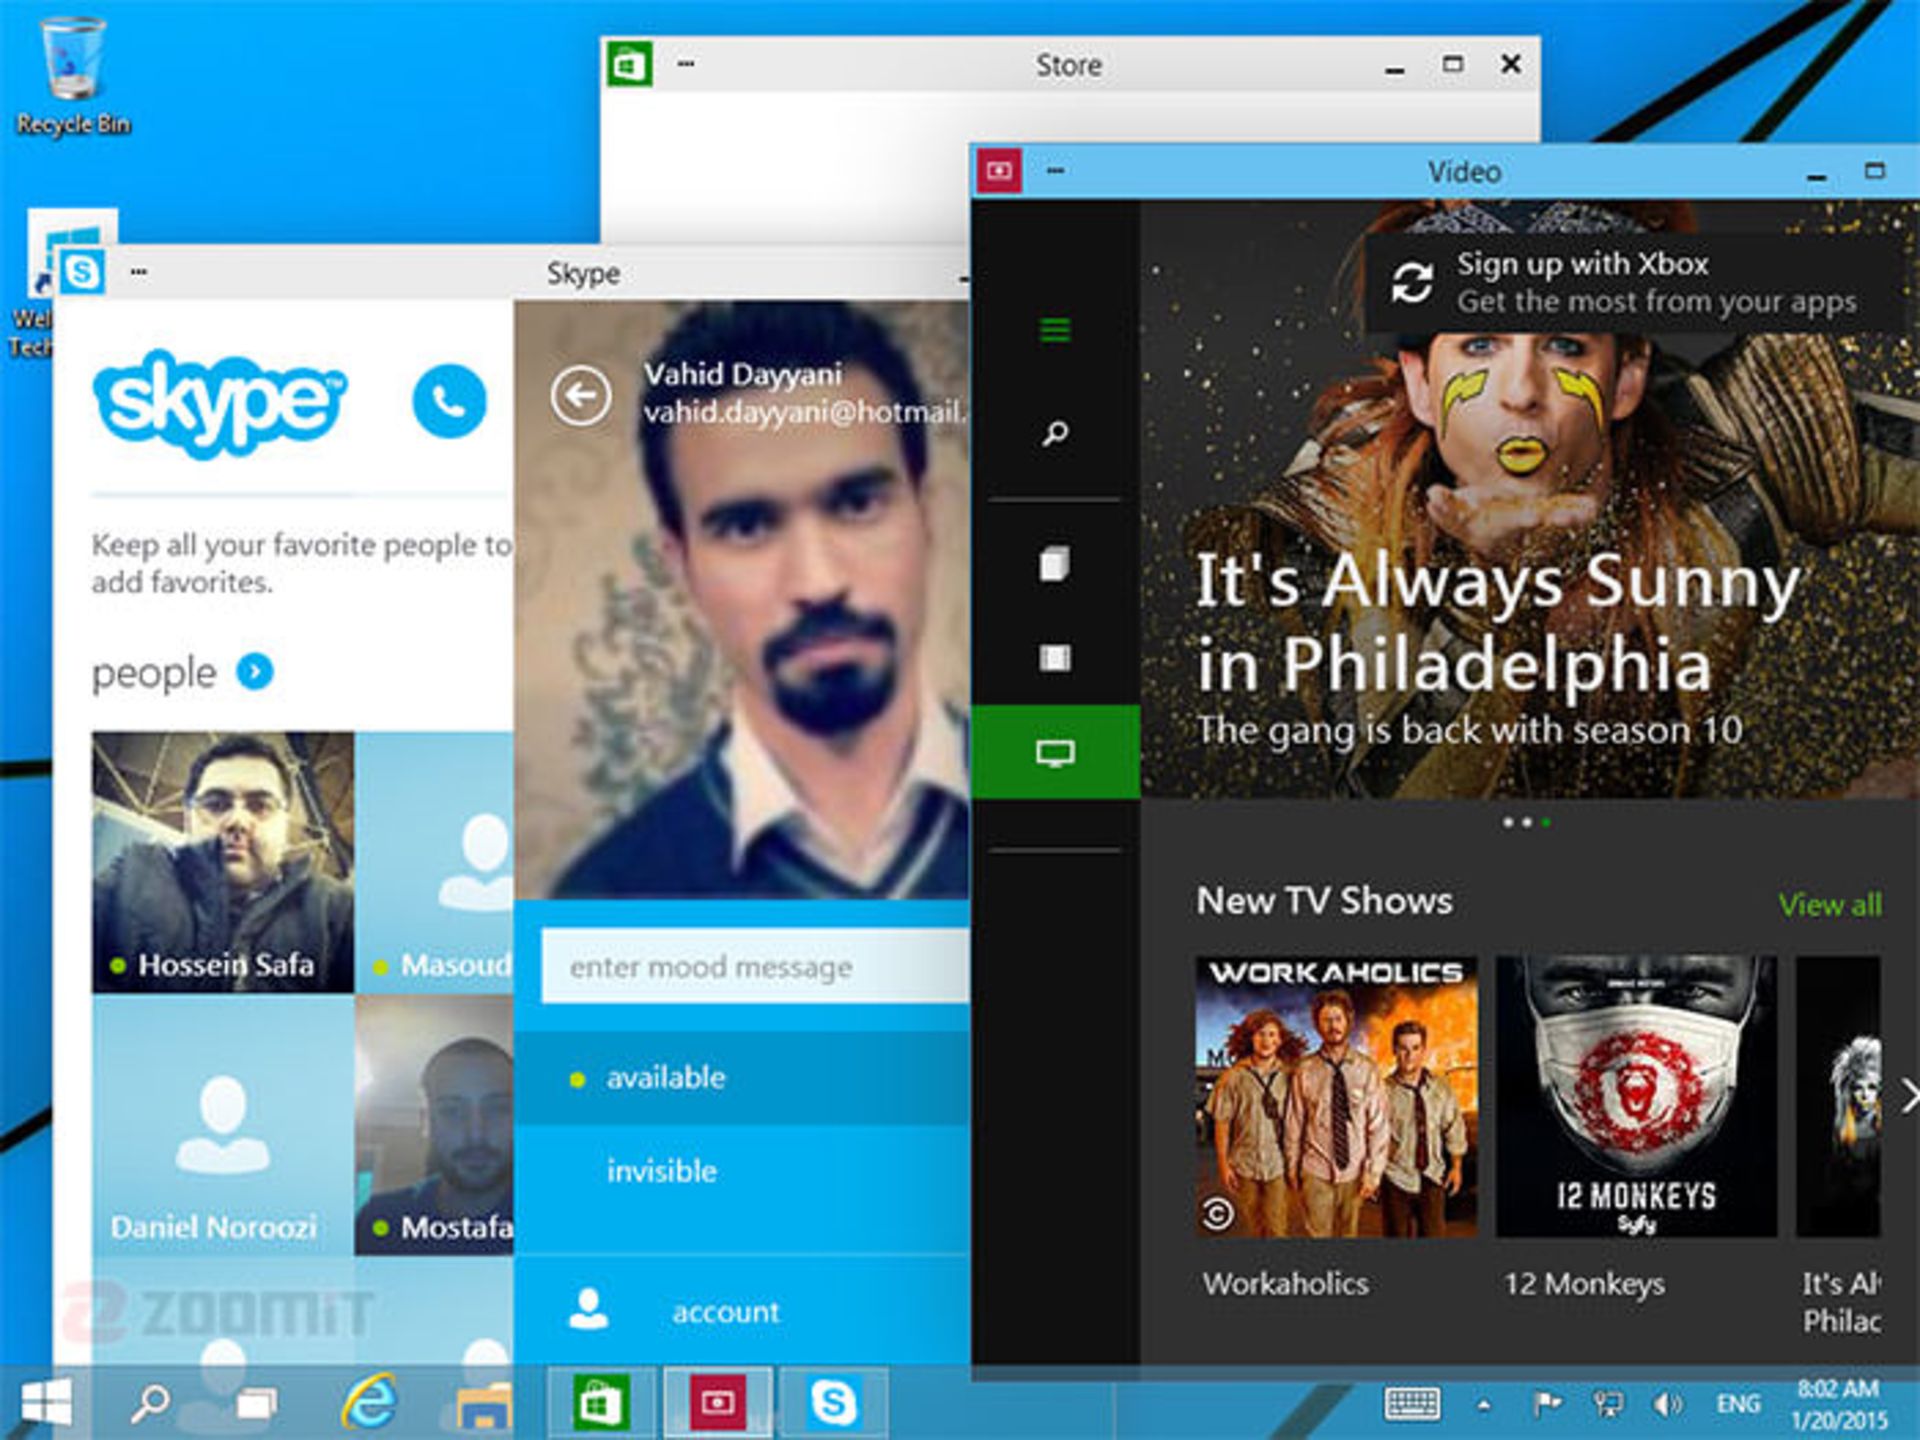Click the ENG language indicator
This screenshot has width=1920, height=1440.
click(1738, 1404)
